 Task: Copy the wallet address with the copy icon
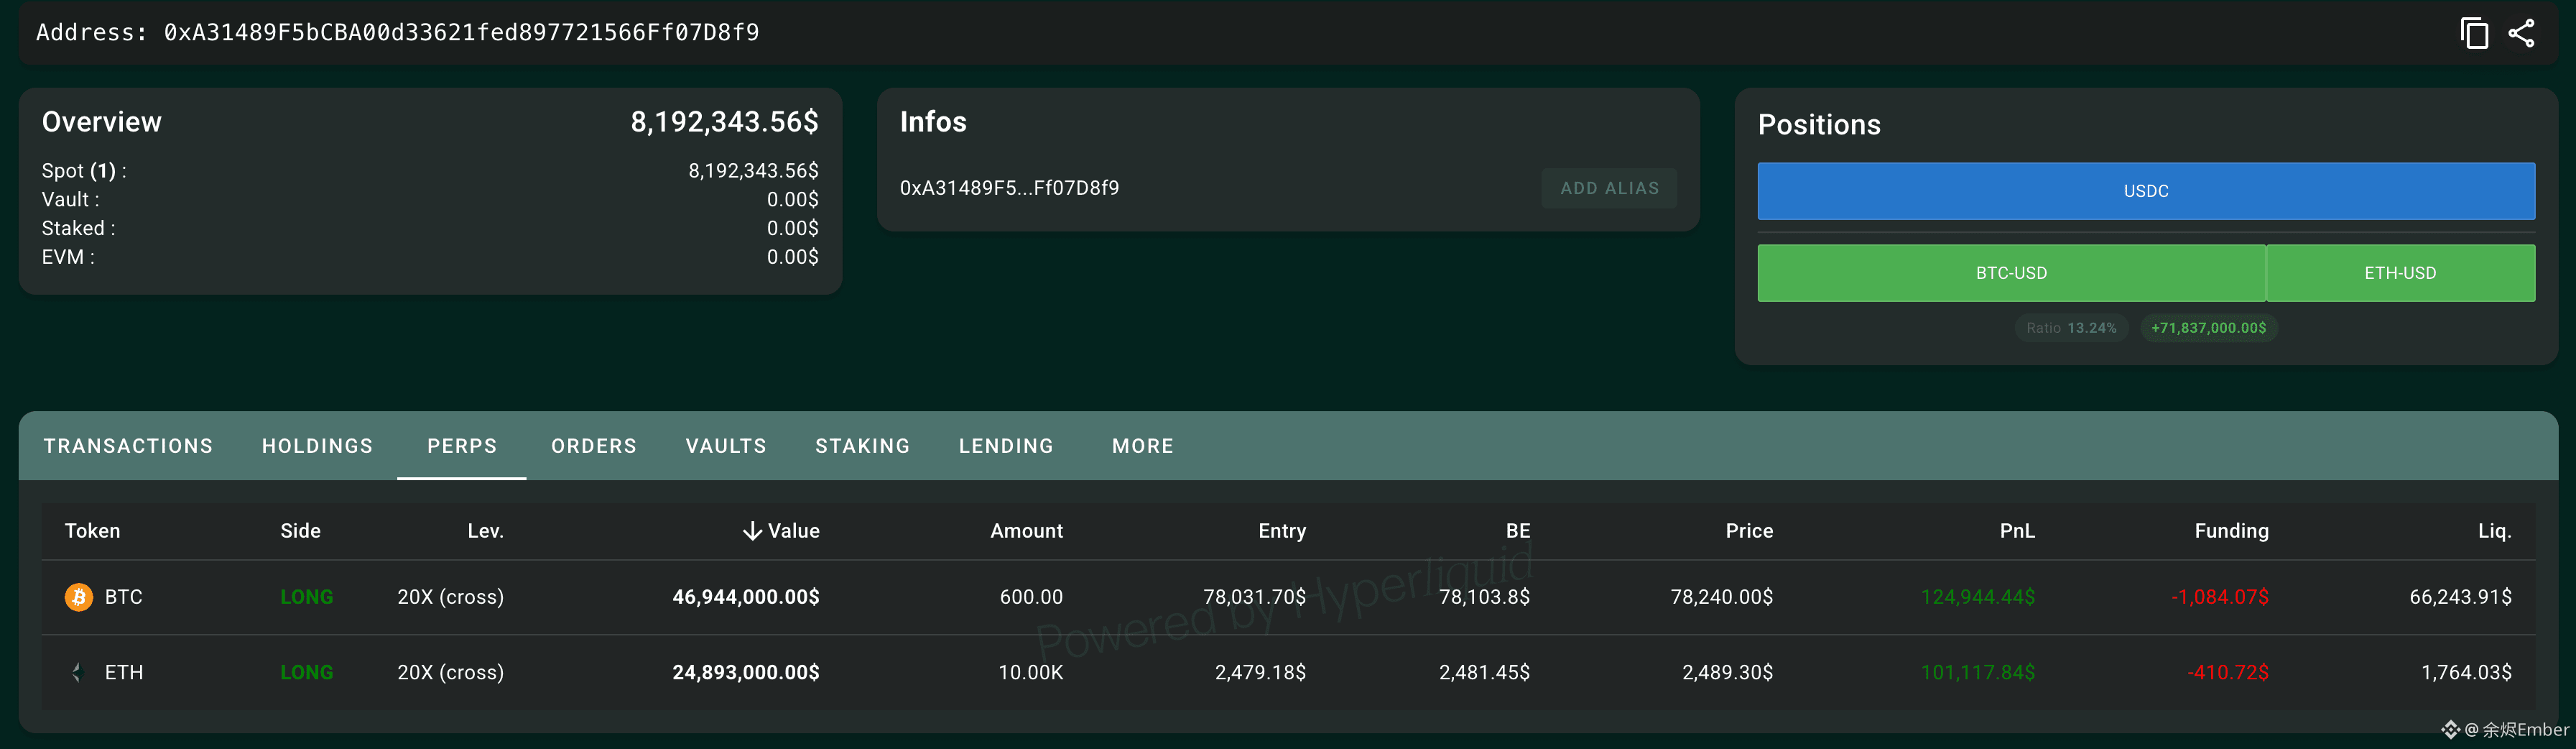(2473, 33)
